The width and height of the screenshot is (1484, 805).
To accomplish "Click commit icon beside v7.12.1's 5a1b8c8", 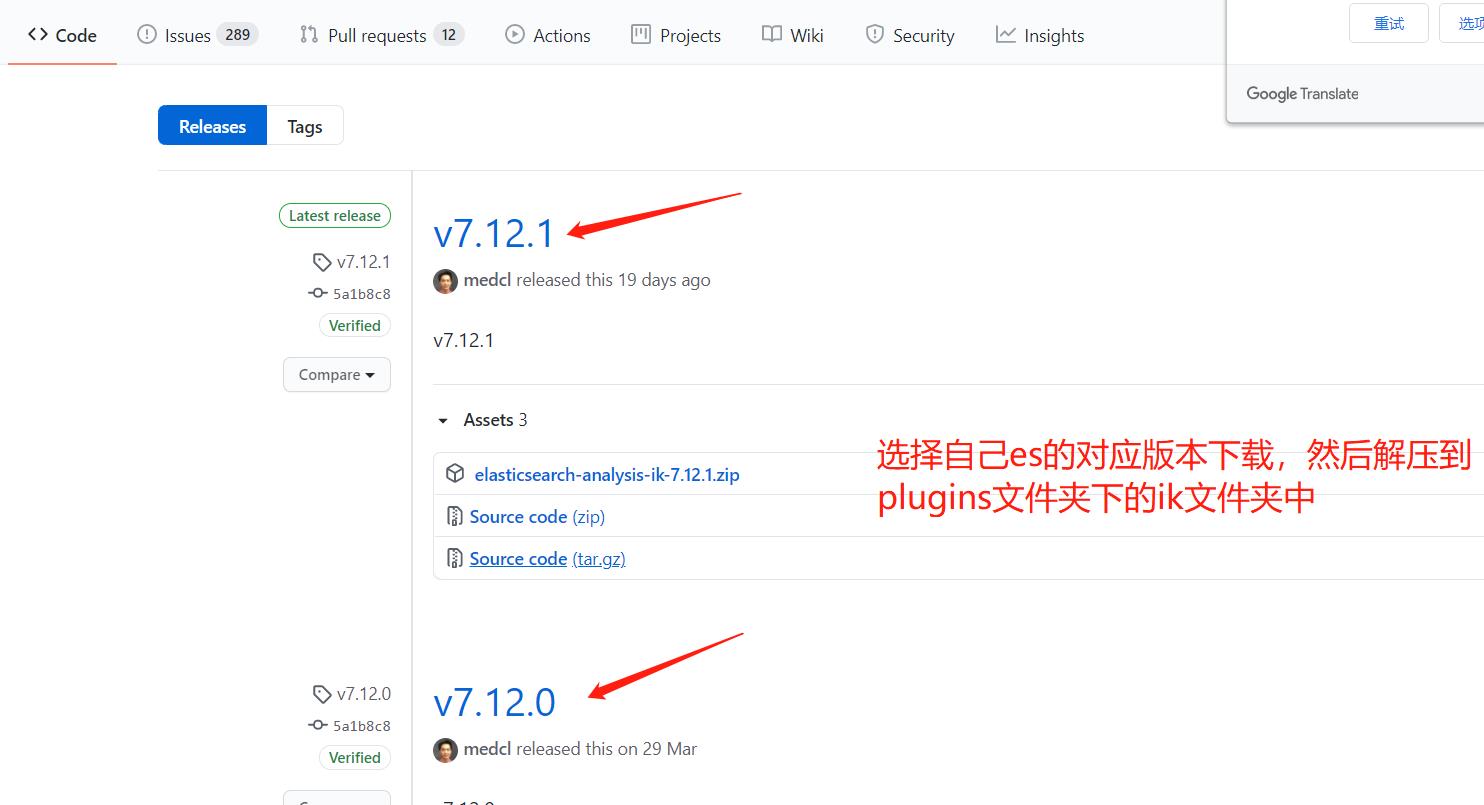I will pyautogui.click(x=318, y=293).
